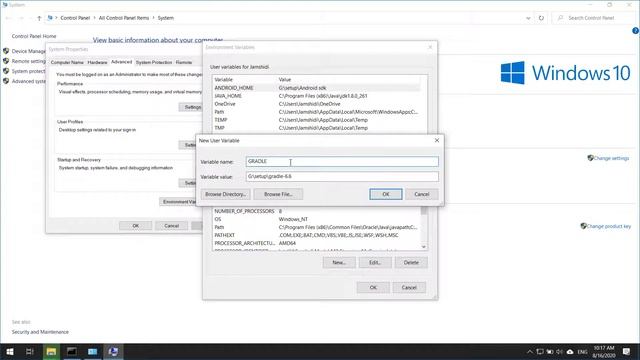Switch to Hardware tab
The image size is (640, 360).
(98, 62)
